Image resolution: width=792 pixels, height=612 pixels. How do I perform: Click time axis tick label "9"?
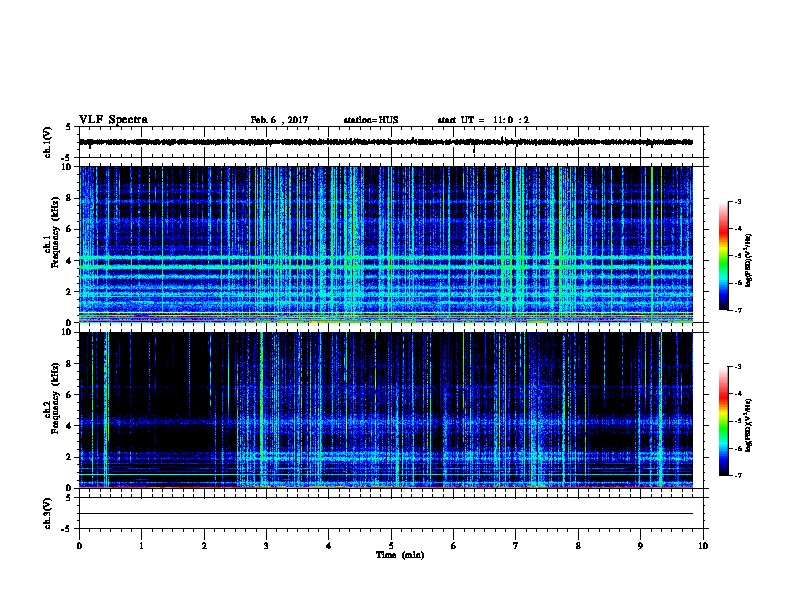(x=640, y=546)
